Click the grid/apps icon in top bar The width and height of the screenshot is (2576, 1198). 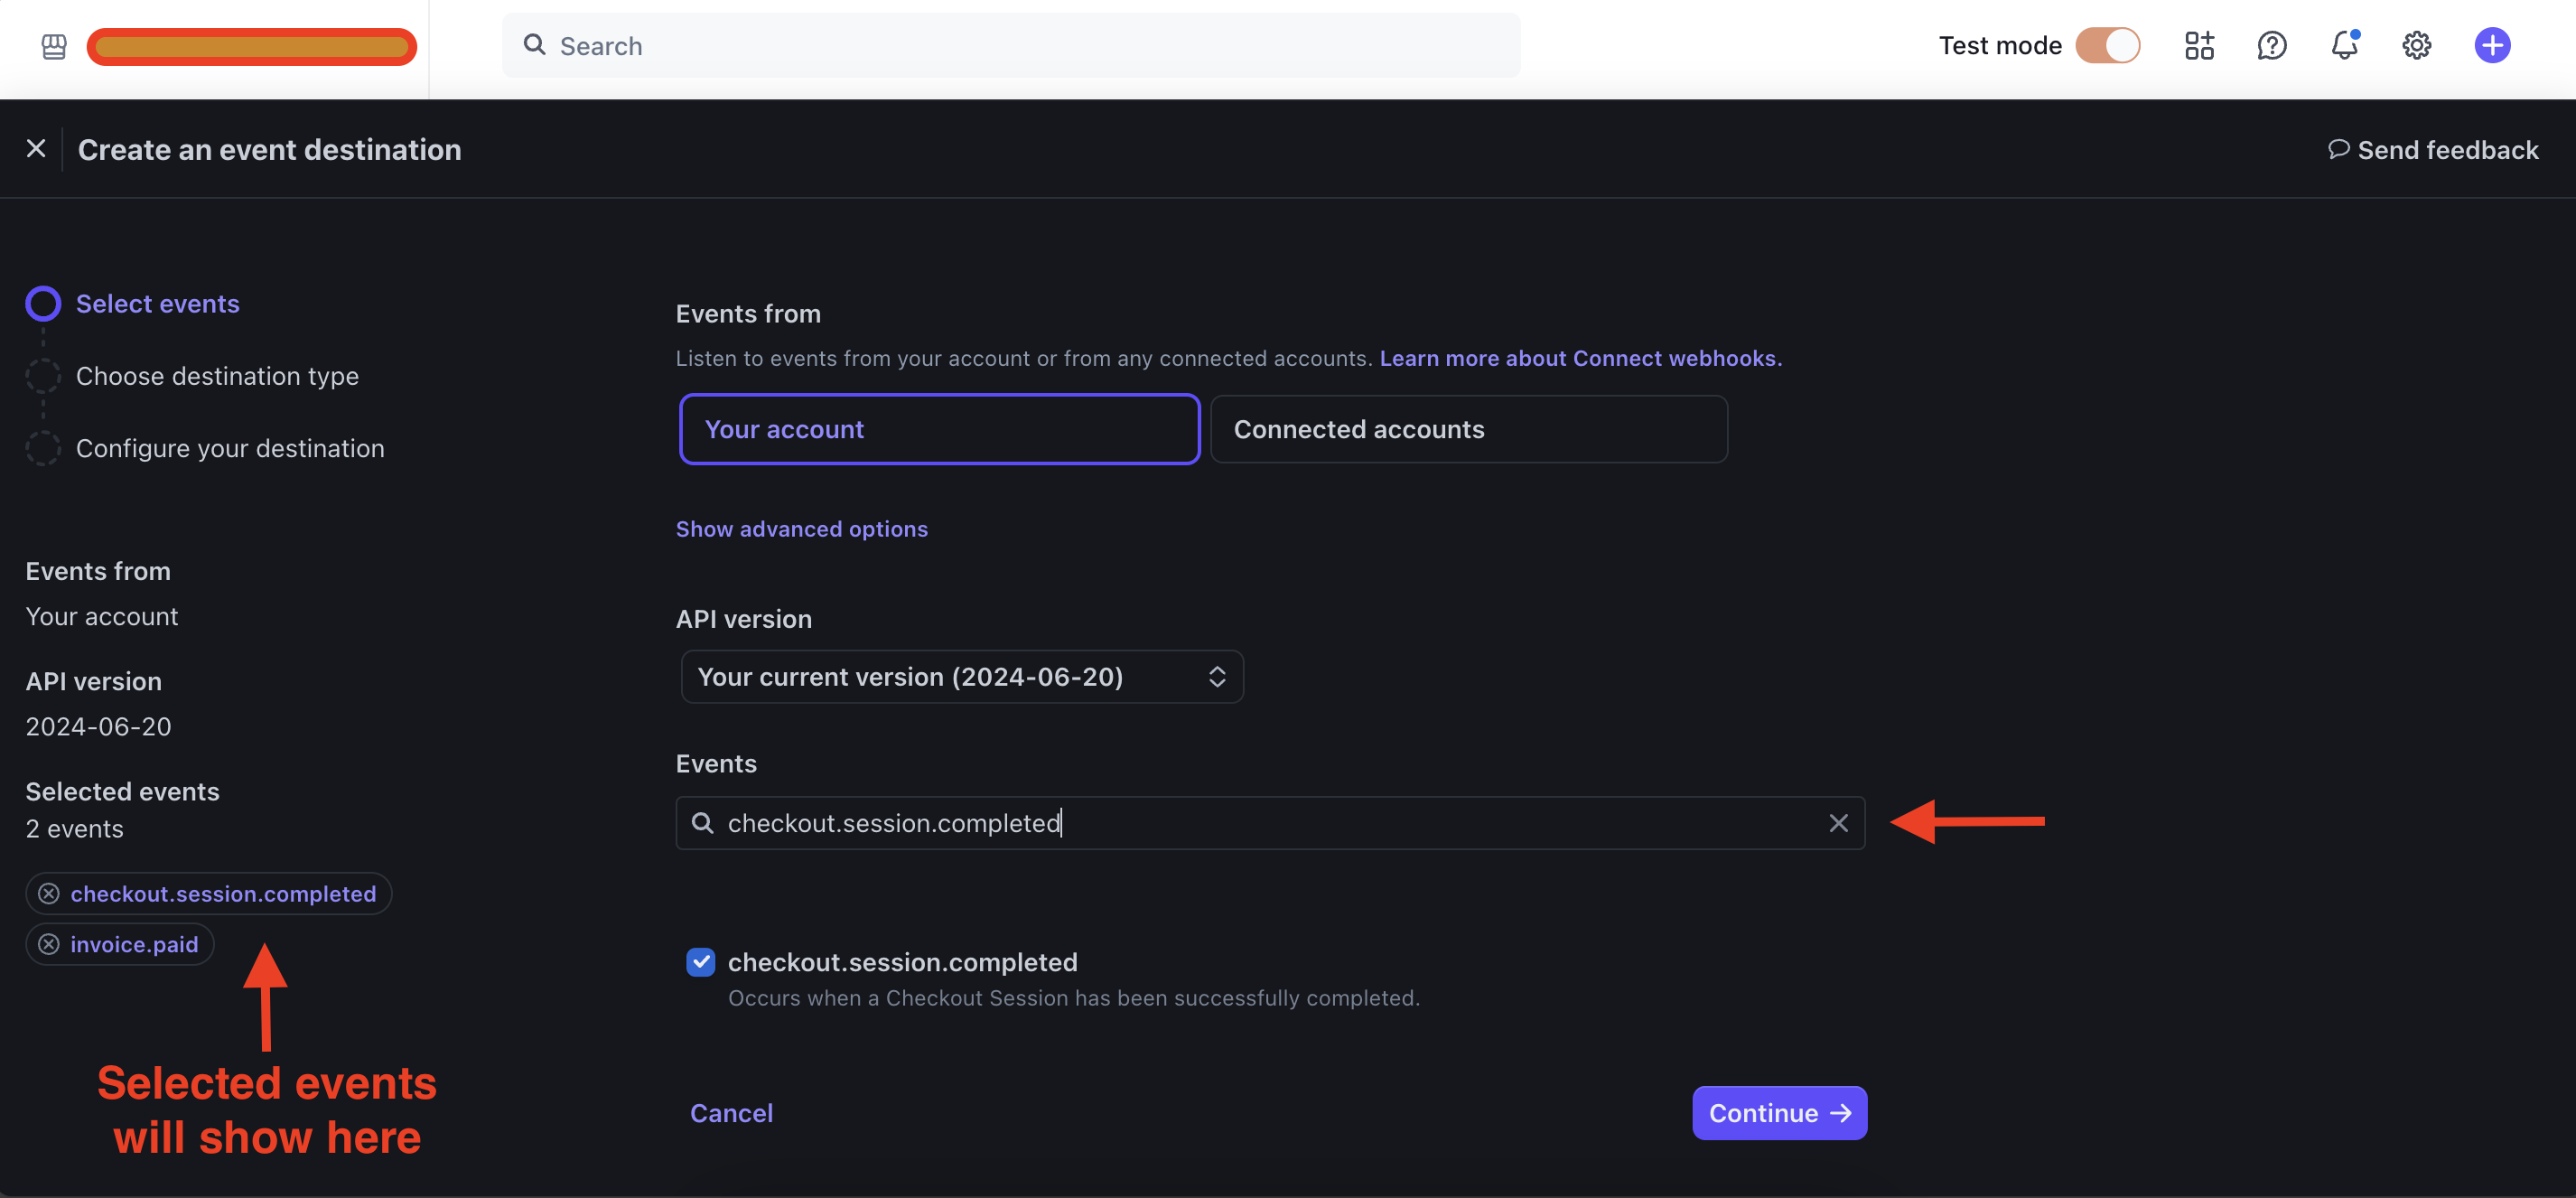[x=2199, y=44]
